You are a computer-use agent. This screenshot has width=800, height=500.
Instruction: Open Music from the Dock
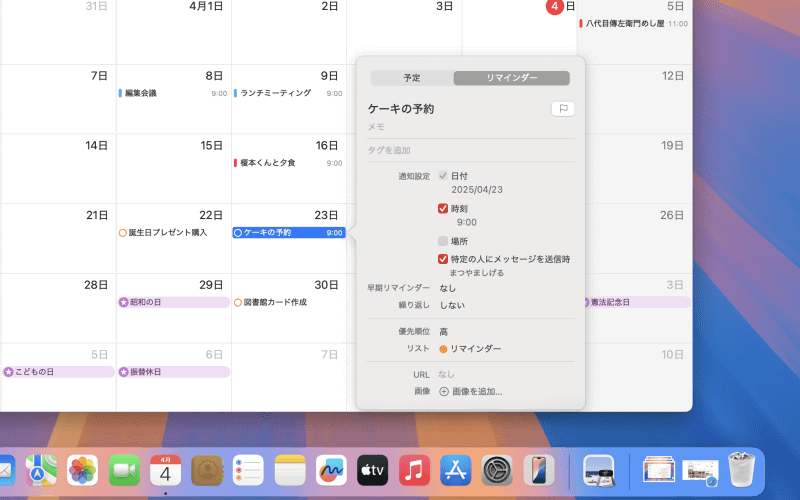click(414, 470)
